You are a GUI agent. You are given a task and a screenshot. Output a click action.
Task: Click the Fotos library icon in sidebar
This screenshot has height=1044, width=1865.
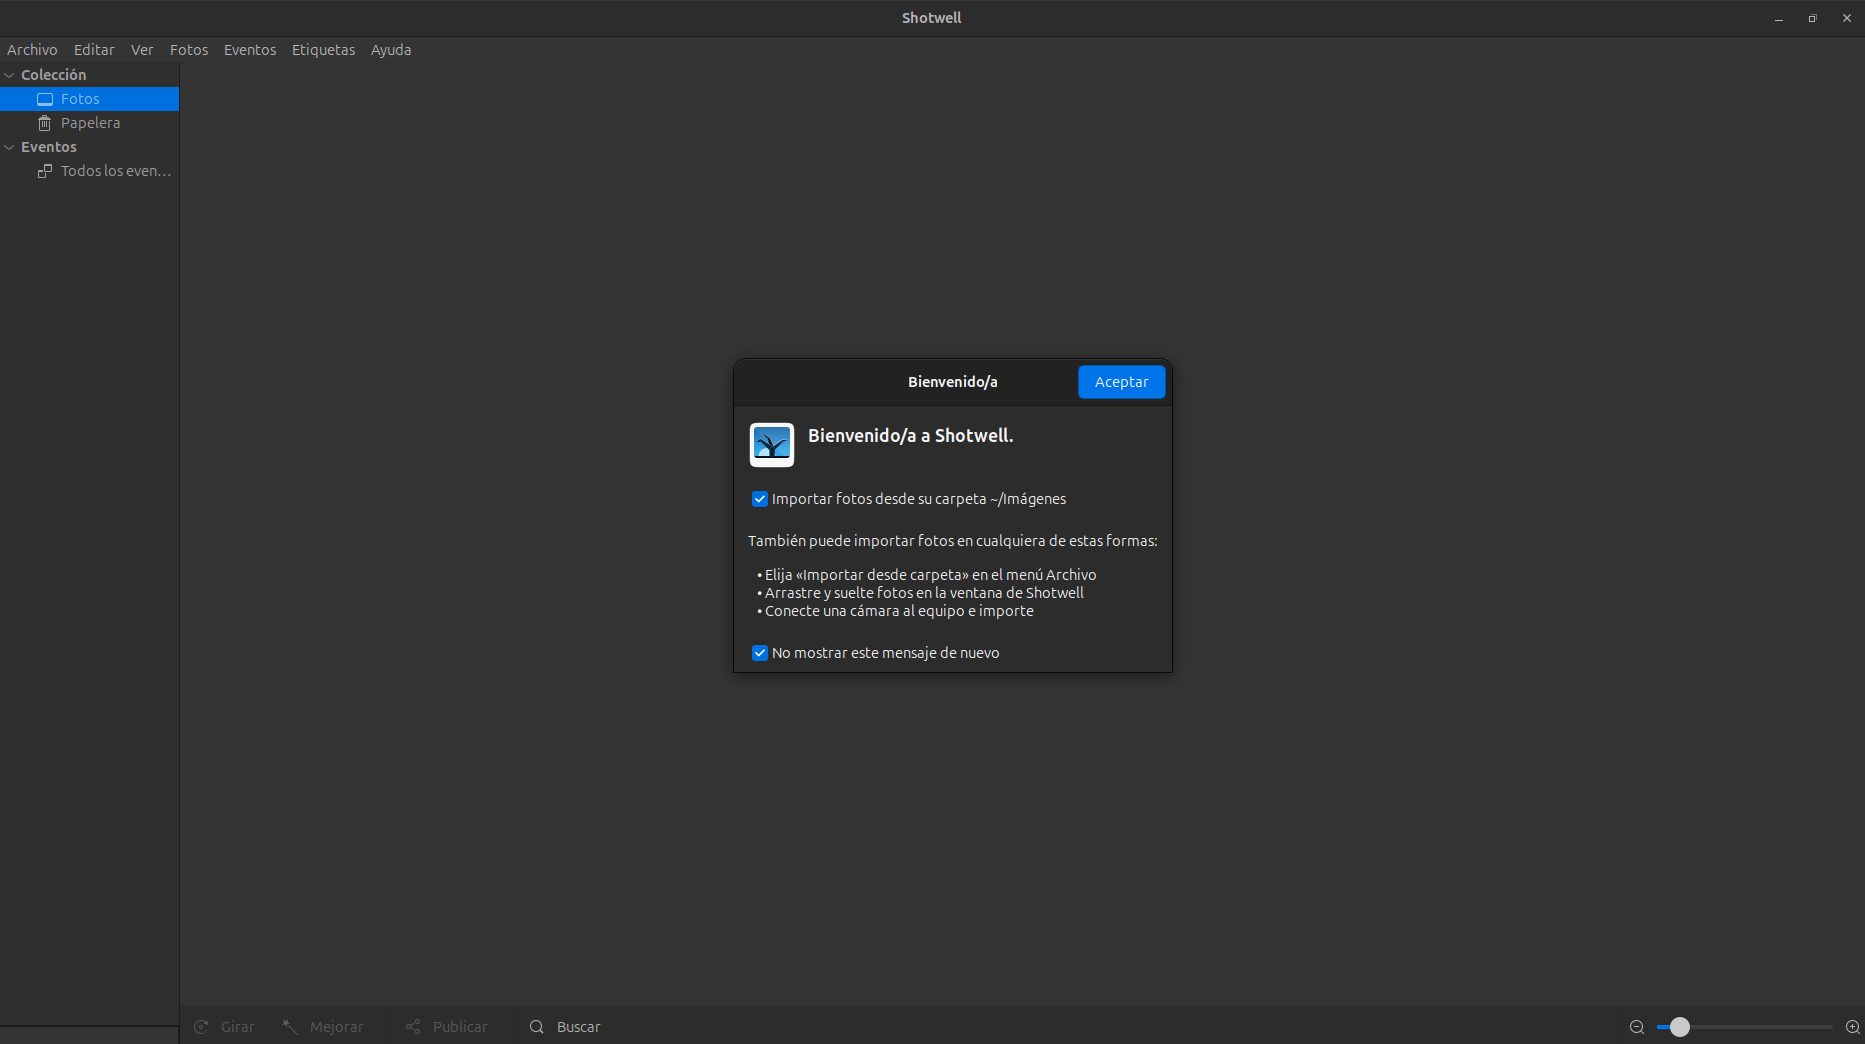pyautogui.click(x=45, y=99)
